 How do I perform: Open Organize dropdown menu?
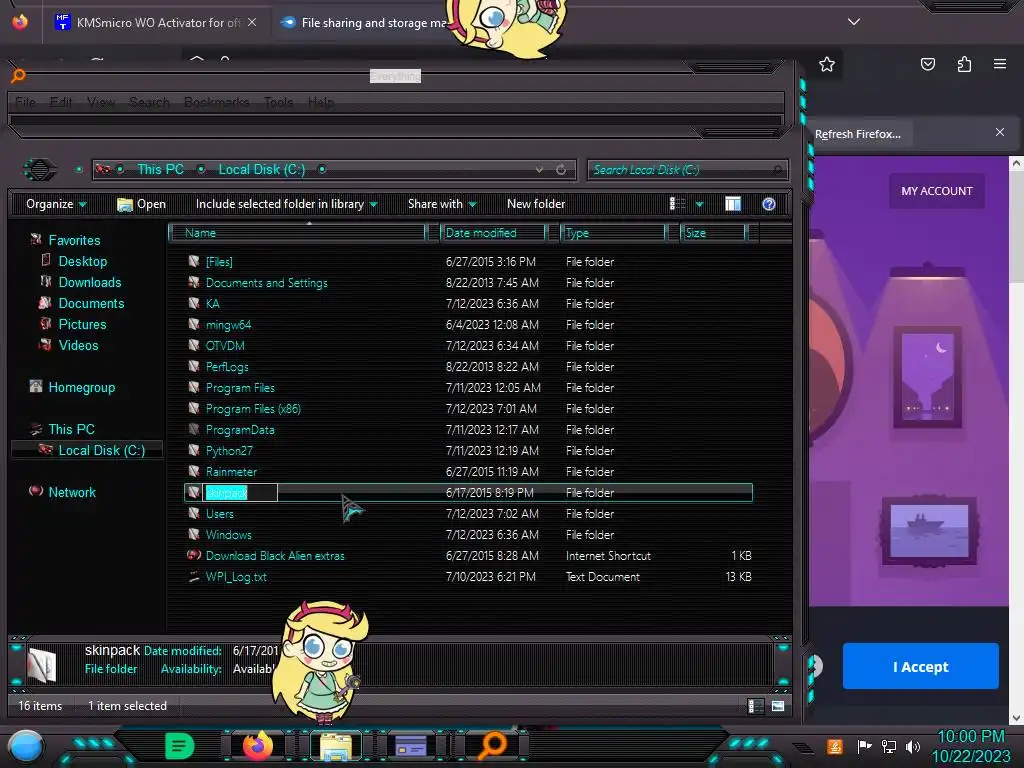pyautogui.click(x=56, y=204)
